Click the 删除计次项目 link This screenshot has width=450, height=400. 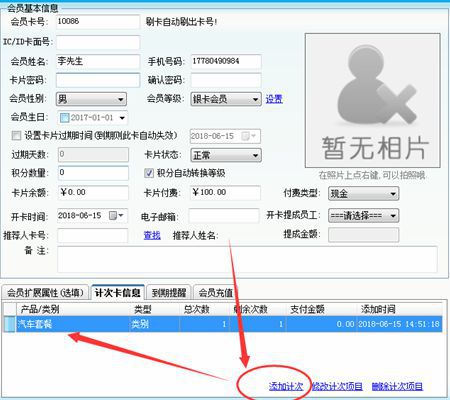pos(397,386)
